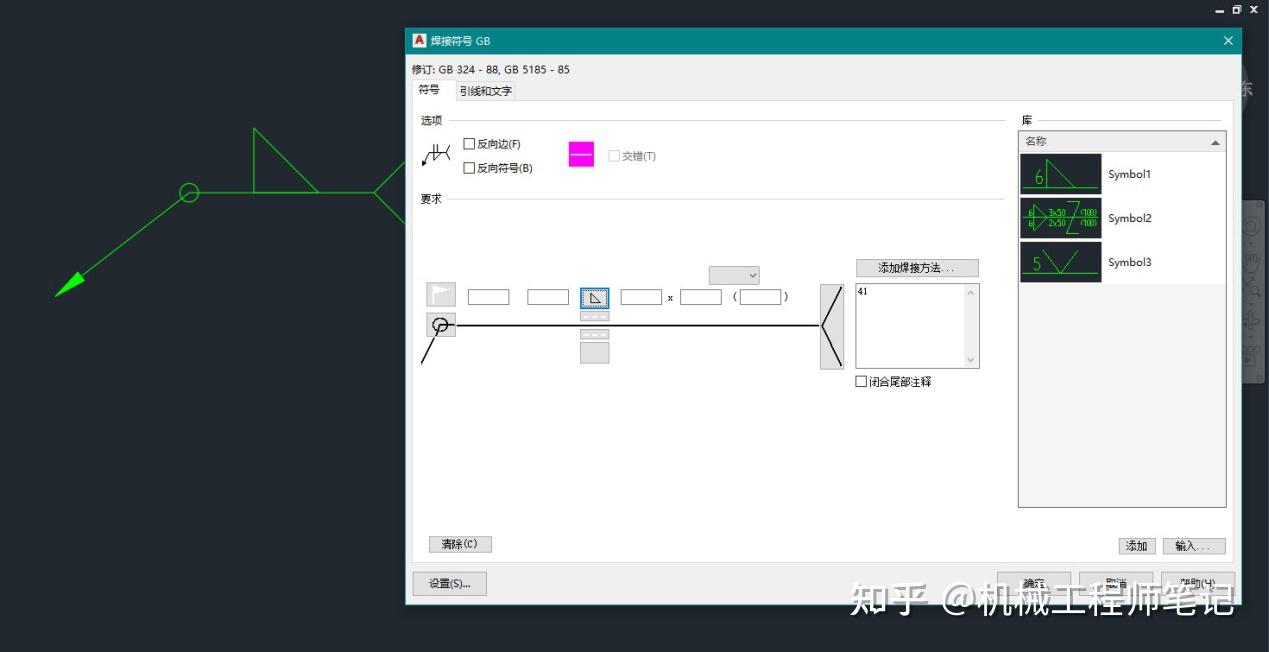
Task: Select the field weld flag icon
Action: coord(441,295)
